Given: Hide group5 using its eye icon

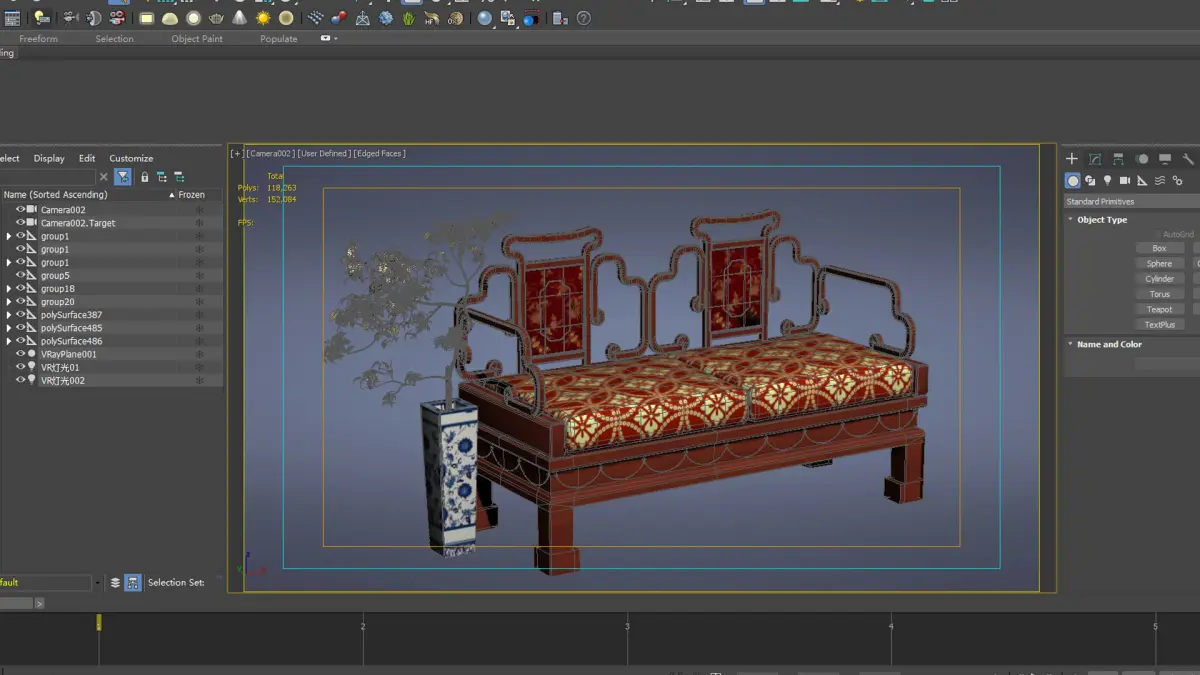Looking at the screenshot, I should [21, 275].
